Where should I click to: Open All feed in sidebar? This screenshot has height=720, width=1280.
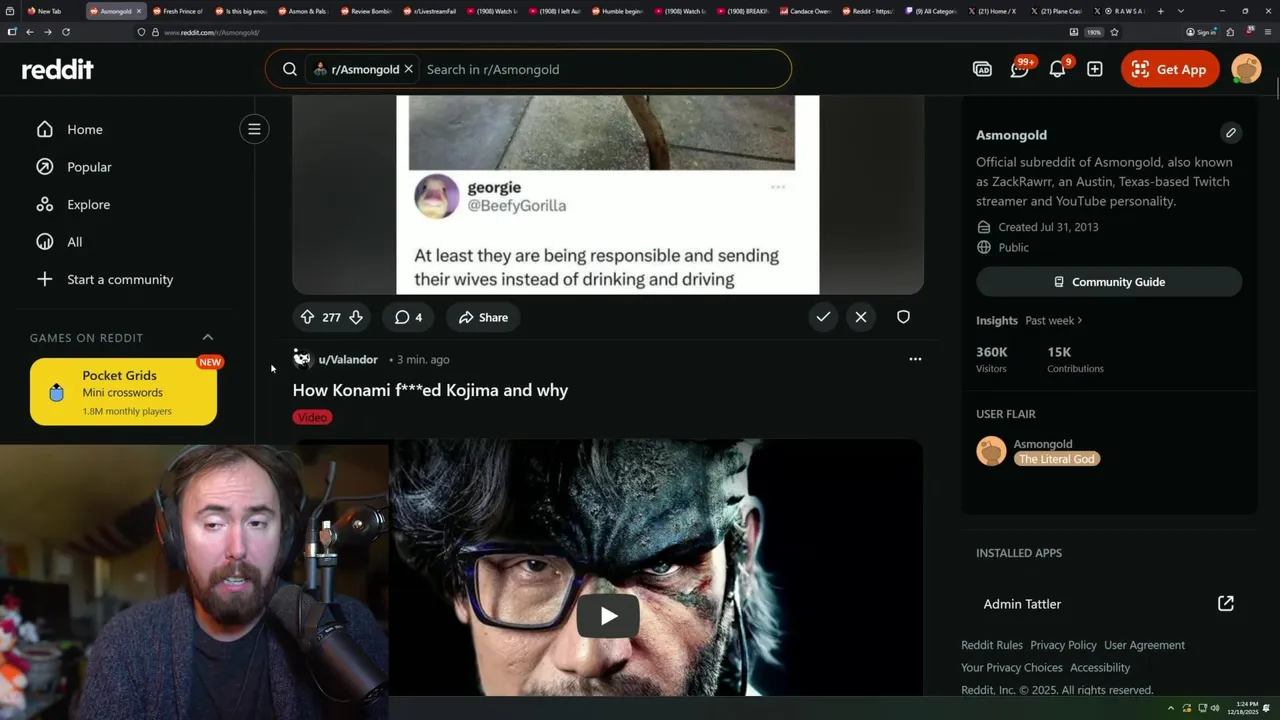[x=74, y=242]
